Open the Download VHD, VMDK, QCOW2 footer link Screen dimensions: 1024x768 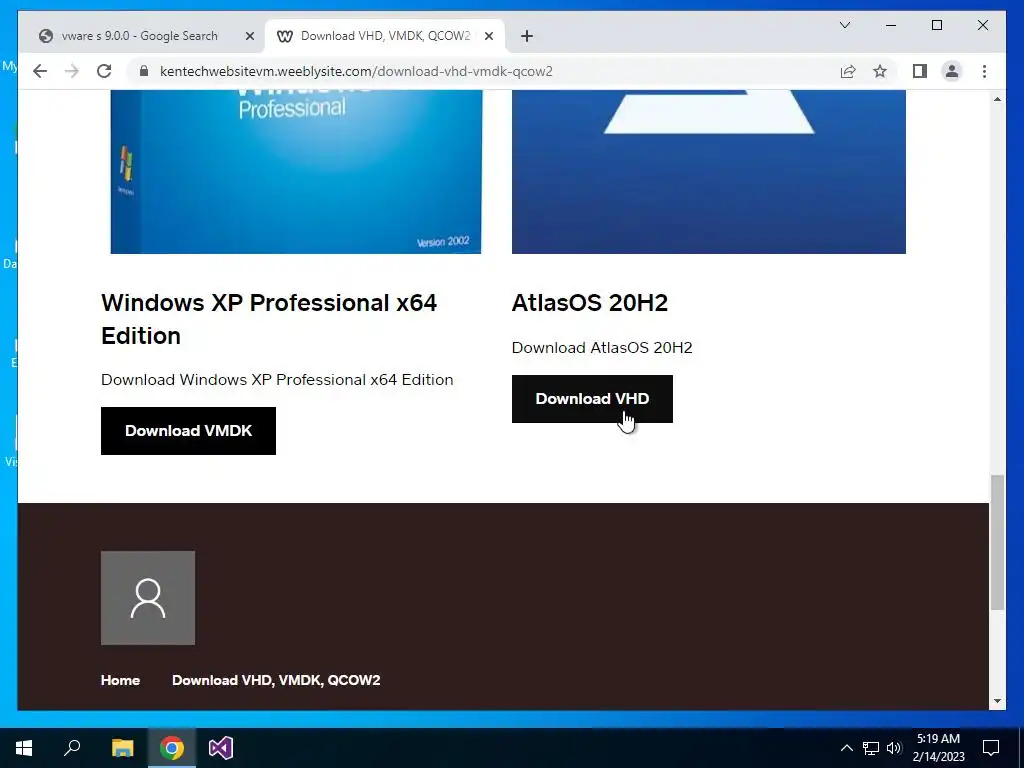(x=276, y=680)
